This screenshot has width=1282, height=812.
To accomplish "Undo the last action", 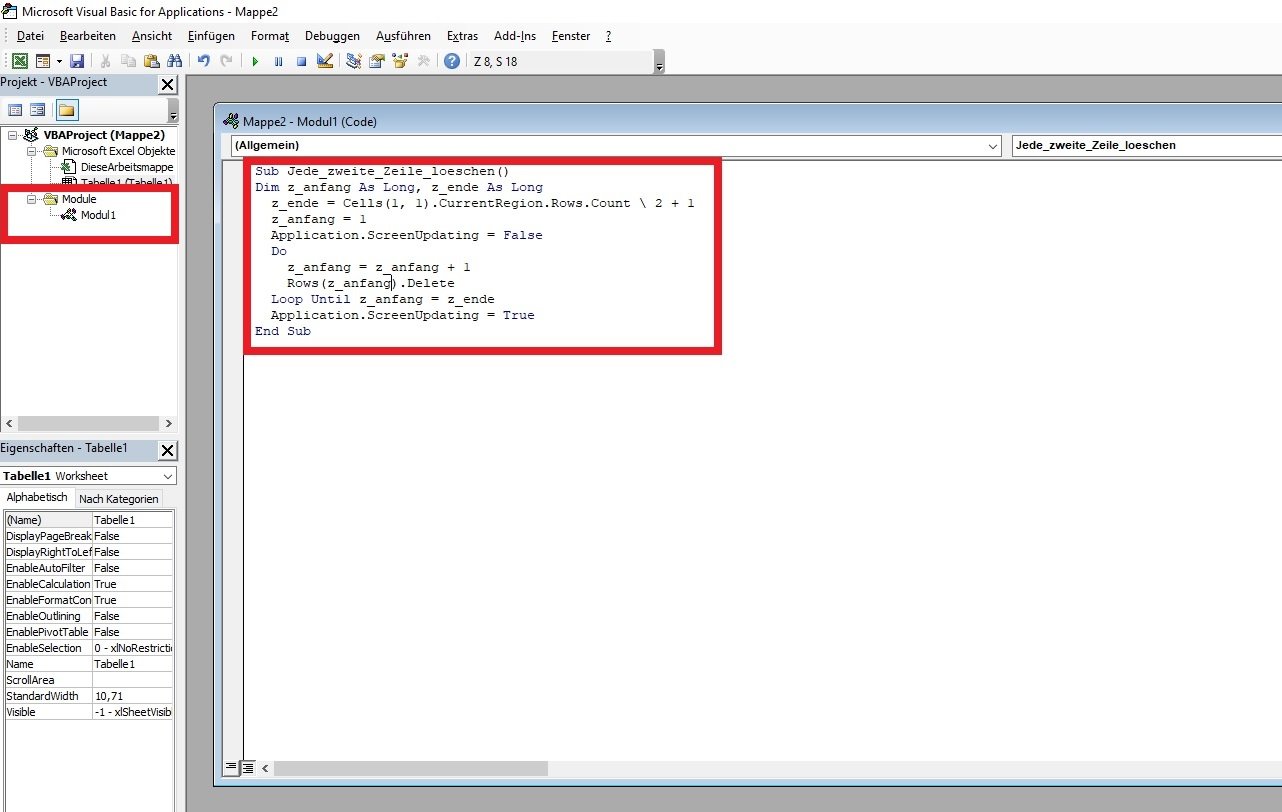I will click(203, 61).
